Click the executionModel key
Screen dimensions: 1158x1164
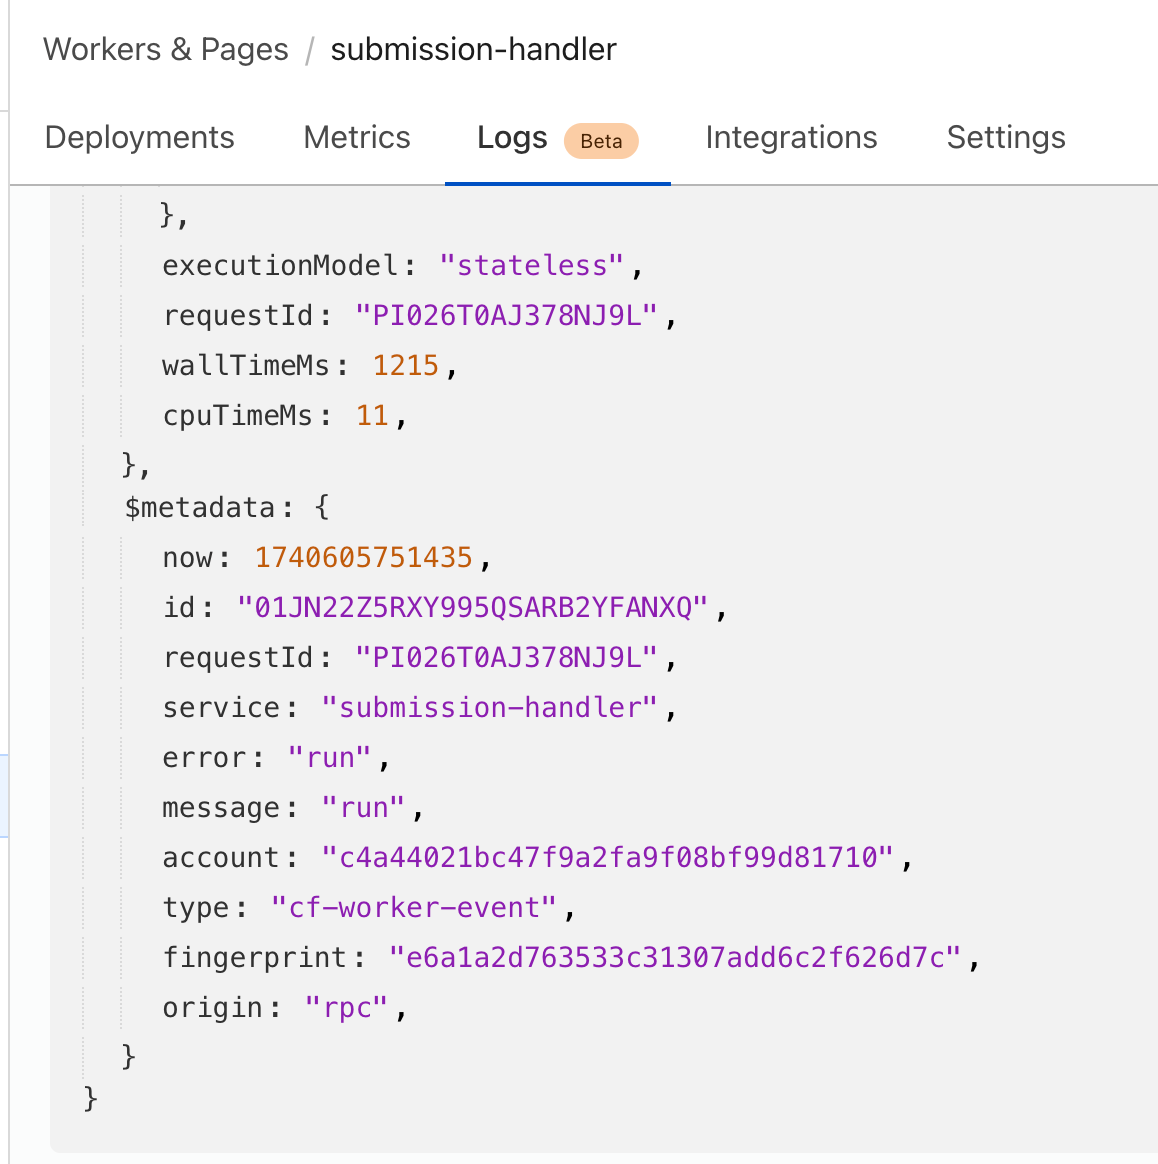pos(281,266)
